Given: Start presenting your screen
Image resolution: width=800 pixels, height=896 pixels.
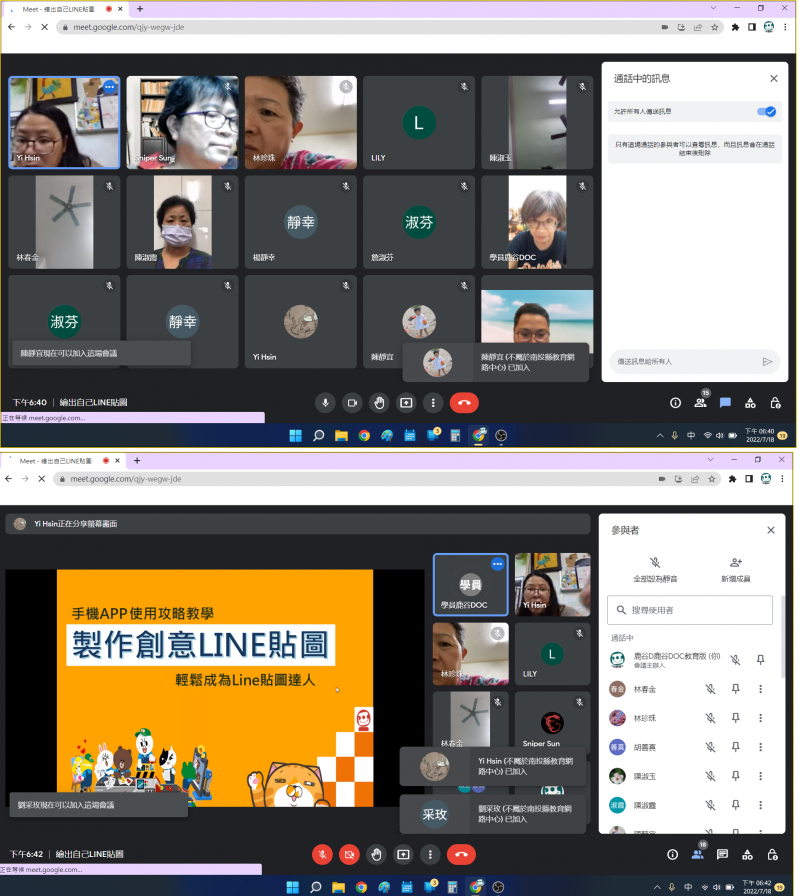Looking at the screenshot, I should click(x=406, y=402).
